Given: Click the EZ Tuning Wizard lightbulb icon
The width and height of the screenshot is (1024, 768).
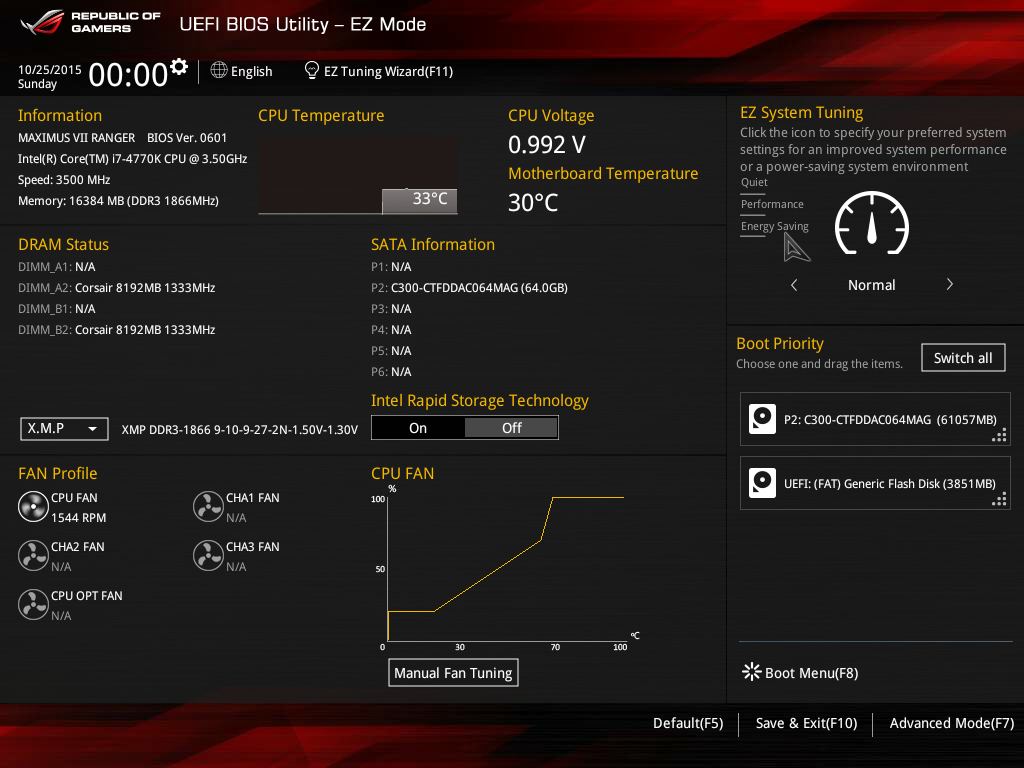Looking at the screenshot, I should pyautogui.click(x=312, y=71).
